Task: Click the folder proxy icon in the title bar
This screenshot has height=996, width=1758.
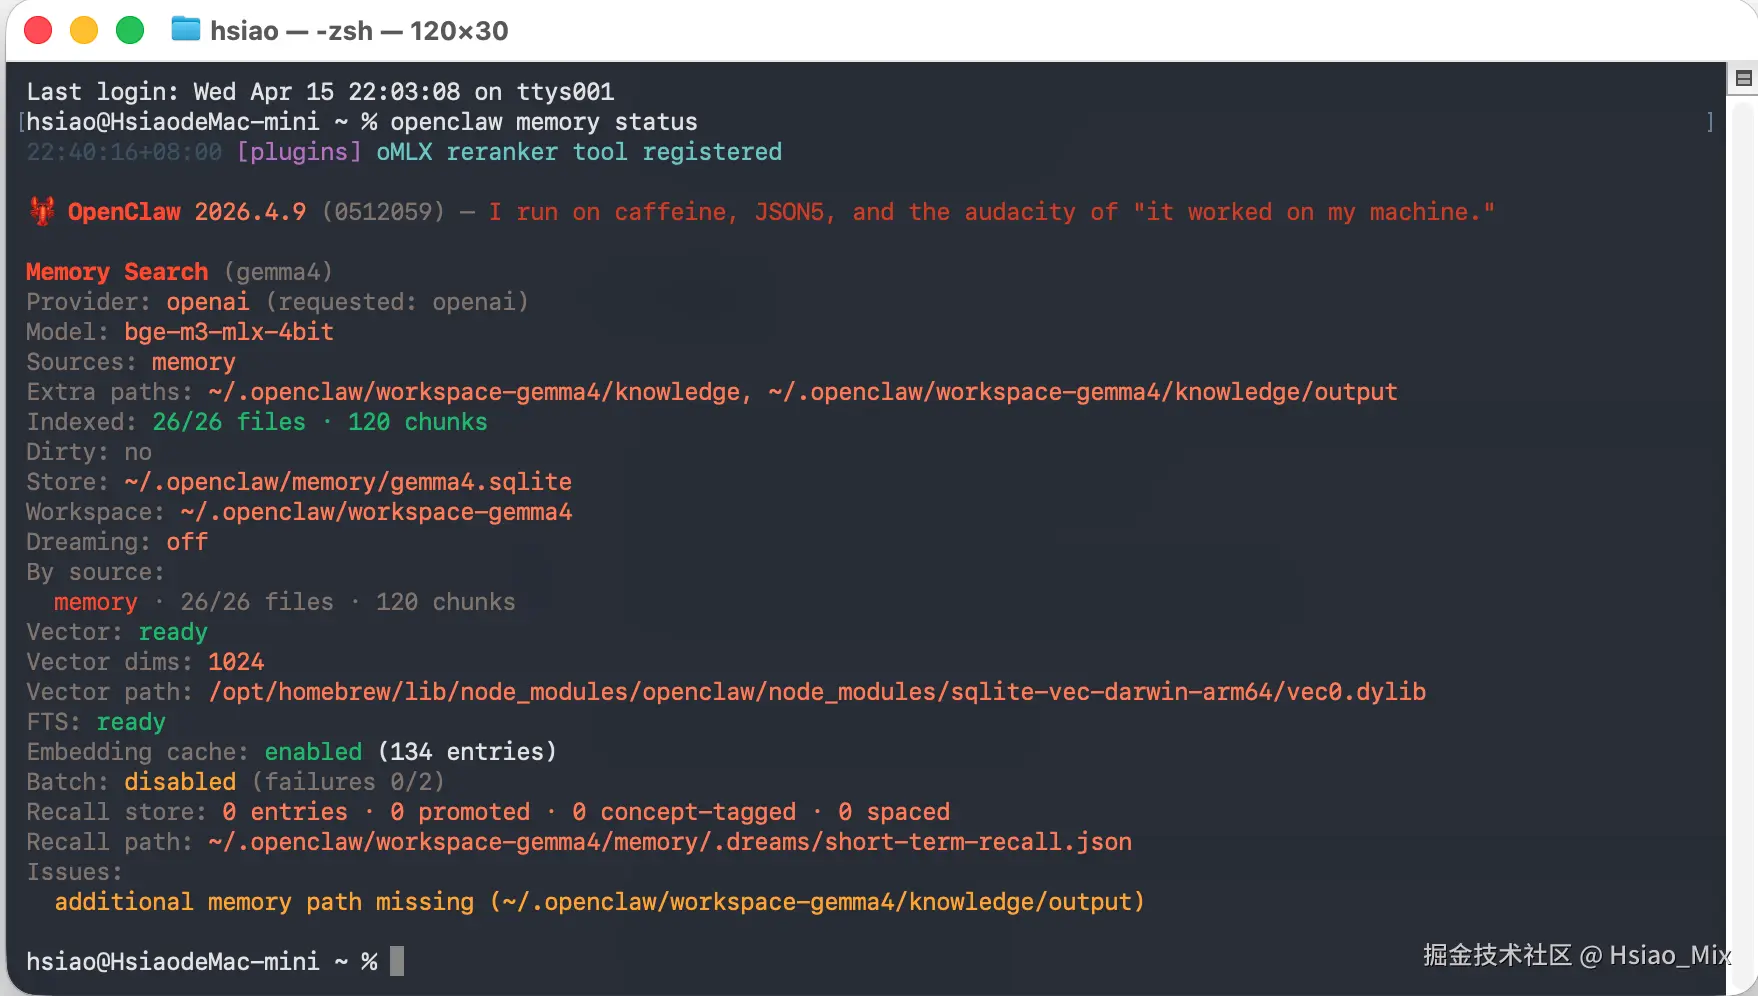Action: [x=185, y=30]
